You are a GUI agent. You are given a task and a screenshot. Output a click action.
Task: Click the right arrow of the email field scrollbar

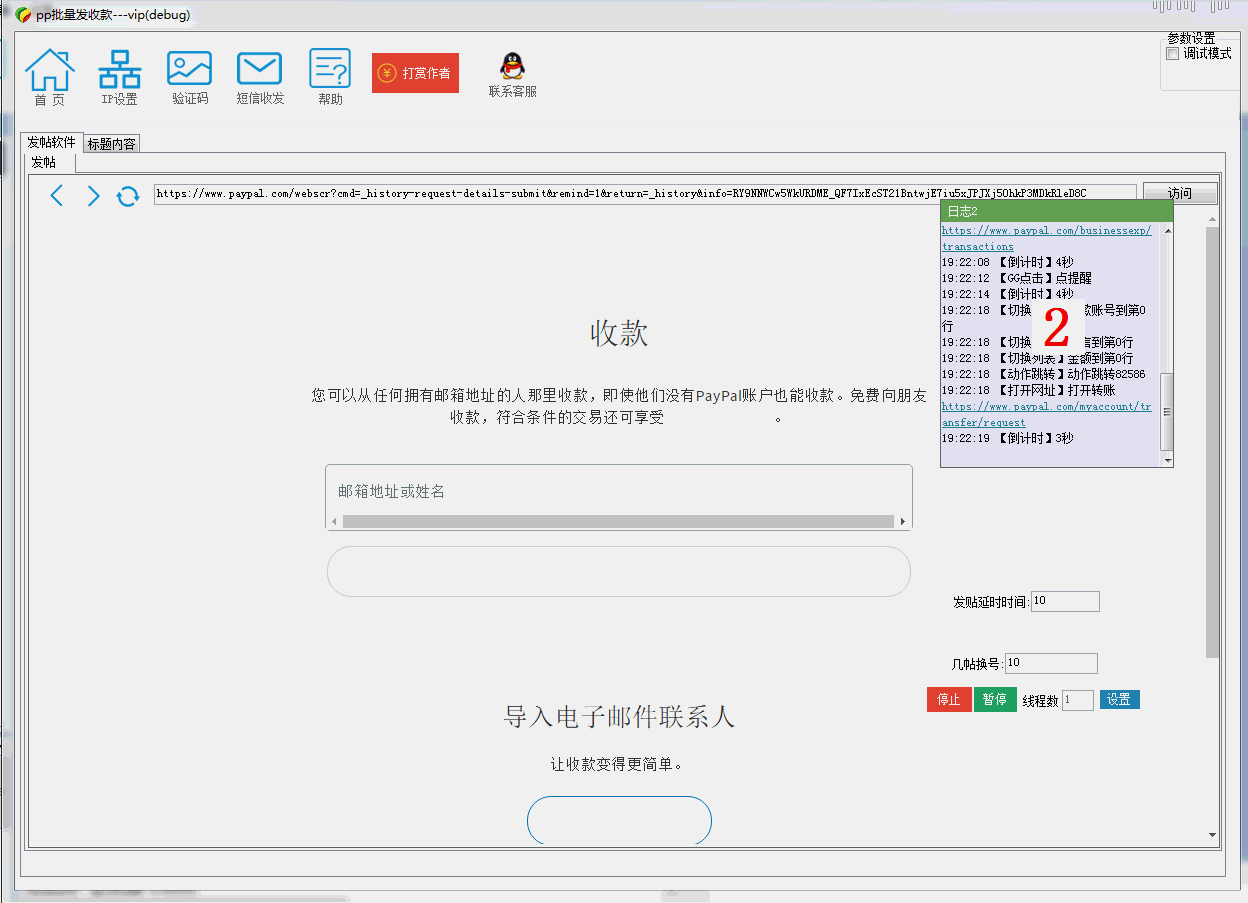(903, 521)
